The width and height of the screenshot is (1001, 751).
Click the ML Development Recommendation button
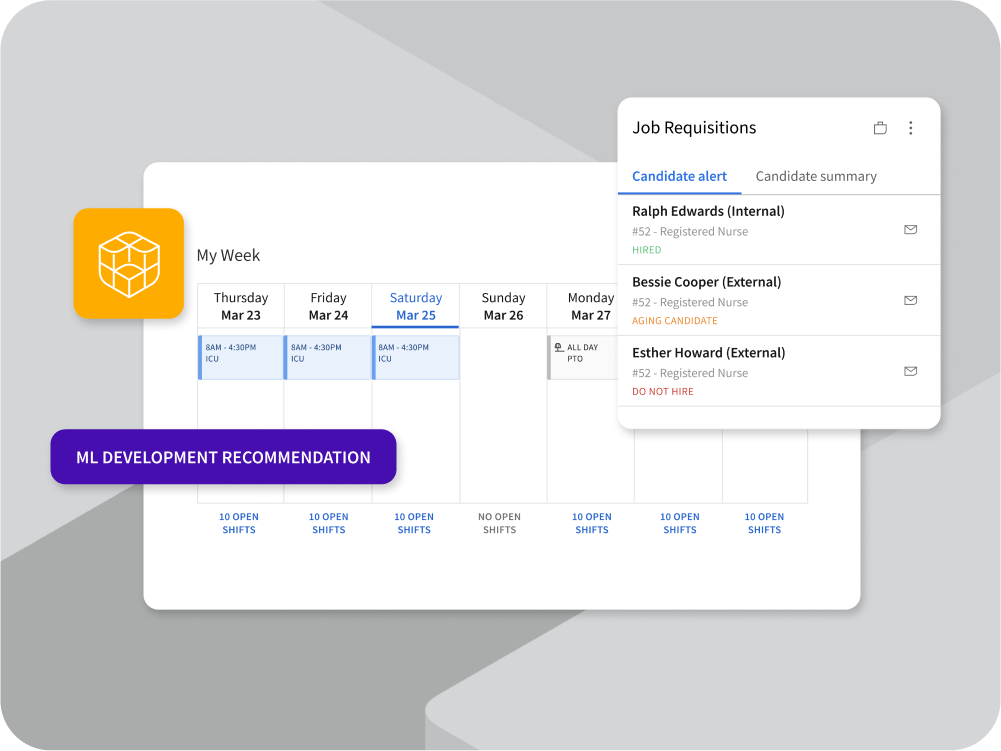click(x=223, y=457)
